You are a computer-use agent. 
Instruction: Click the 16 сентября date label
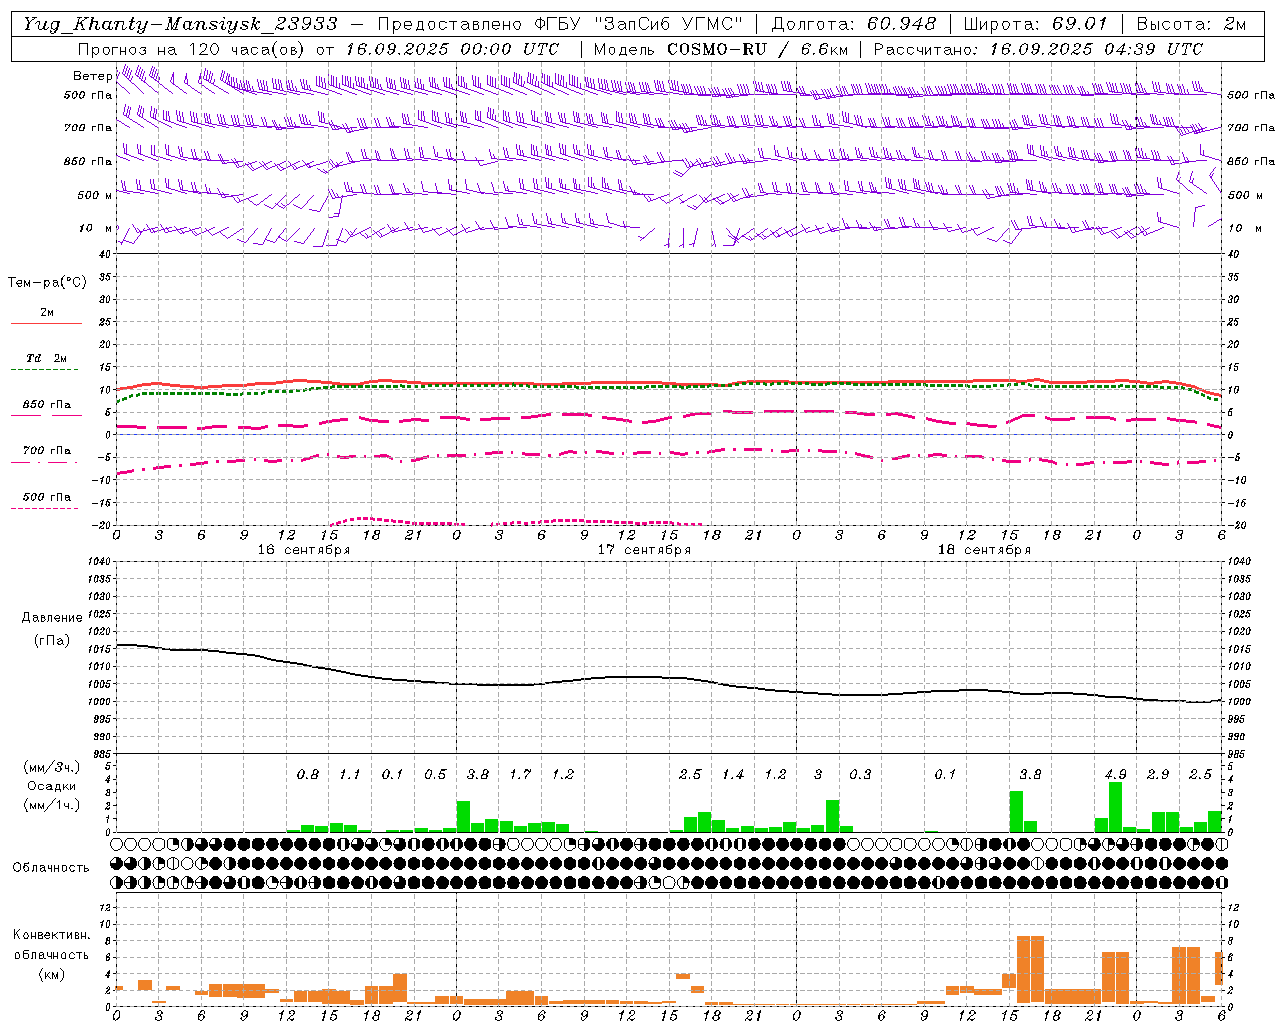[304, 550]
